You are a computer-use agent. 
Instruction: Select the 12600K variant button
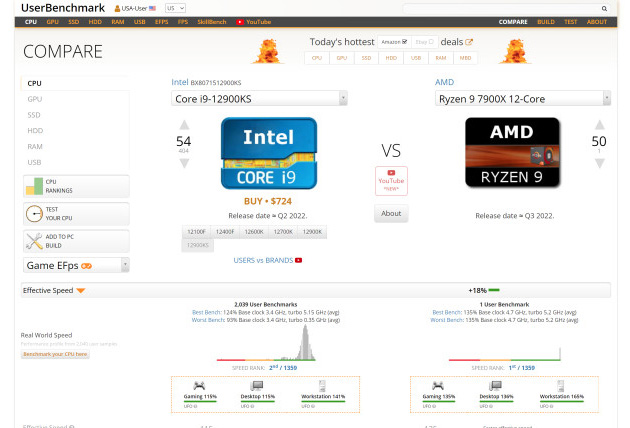[254, 232]
